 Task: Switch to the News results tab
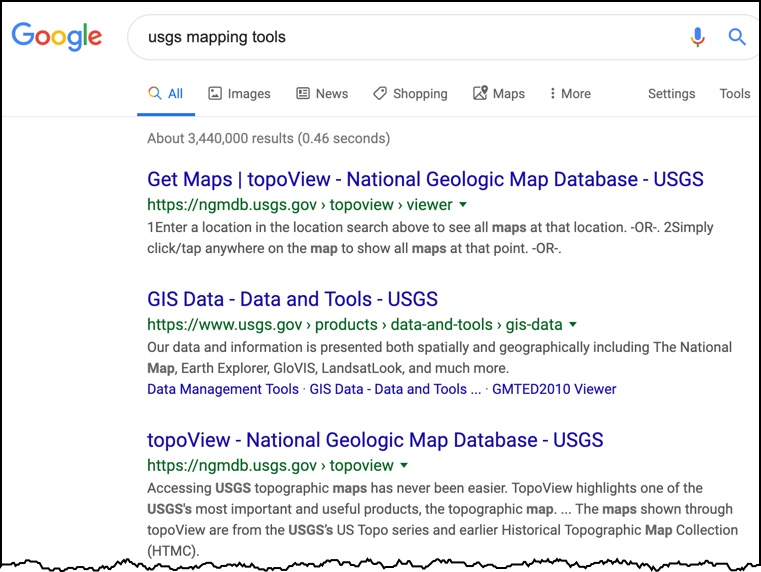(x=322, y=93)
